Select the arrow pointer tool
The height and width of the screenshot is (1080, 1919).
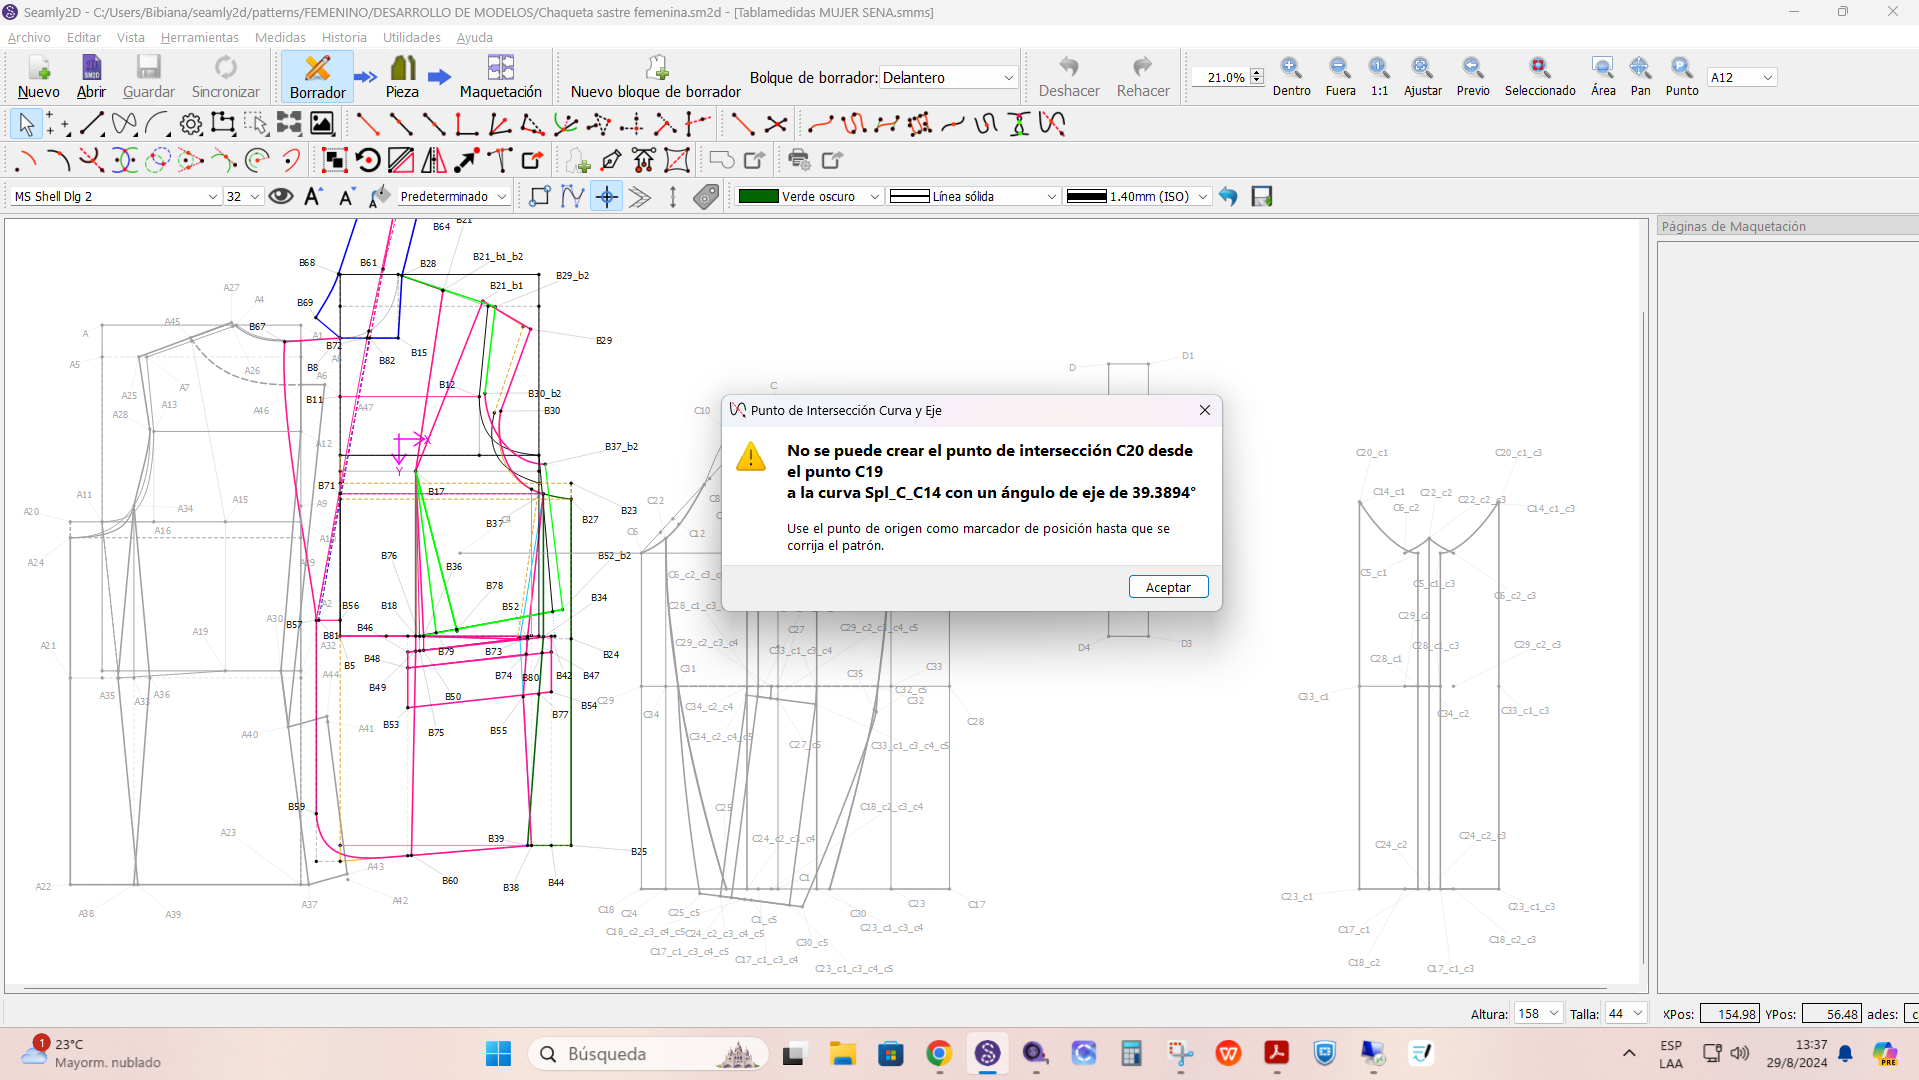26,124
